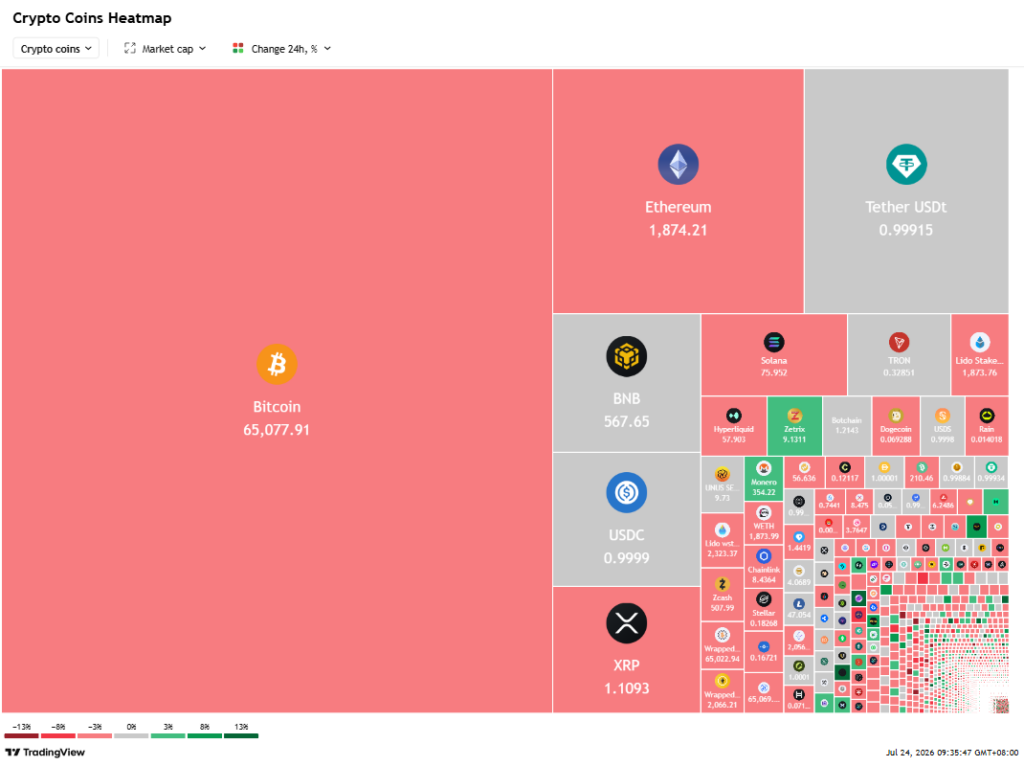
Task: Expand the Change 24h, % color dropdown
Action: [281, 48]
